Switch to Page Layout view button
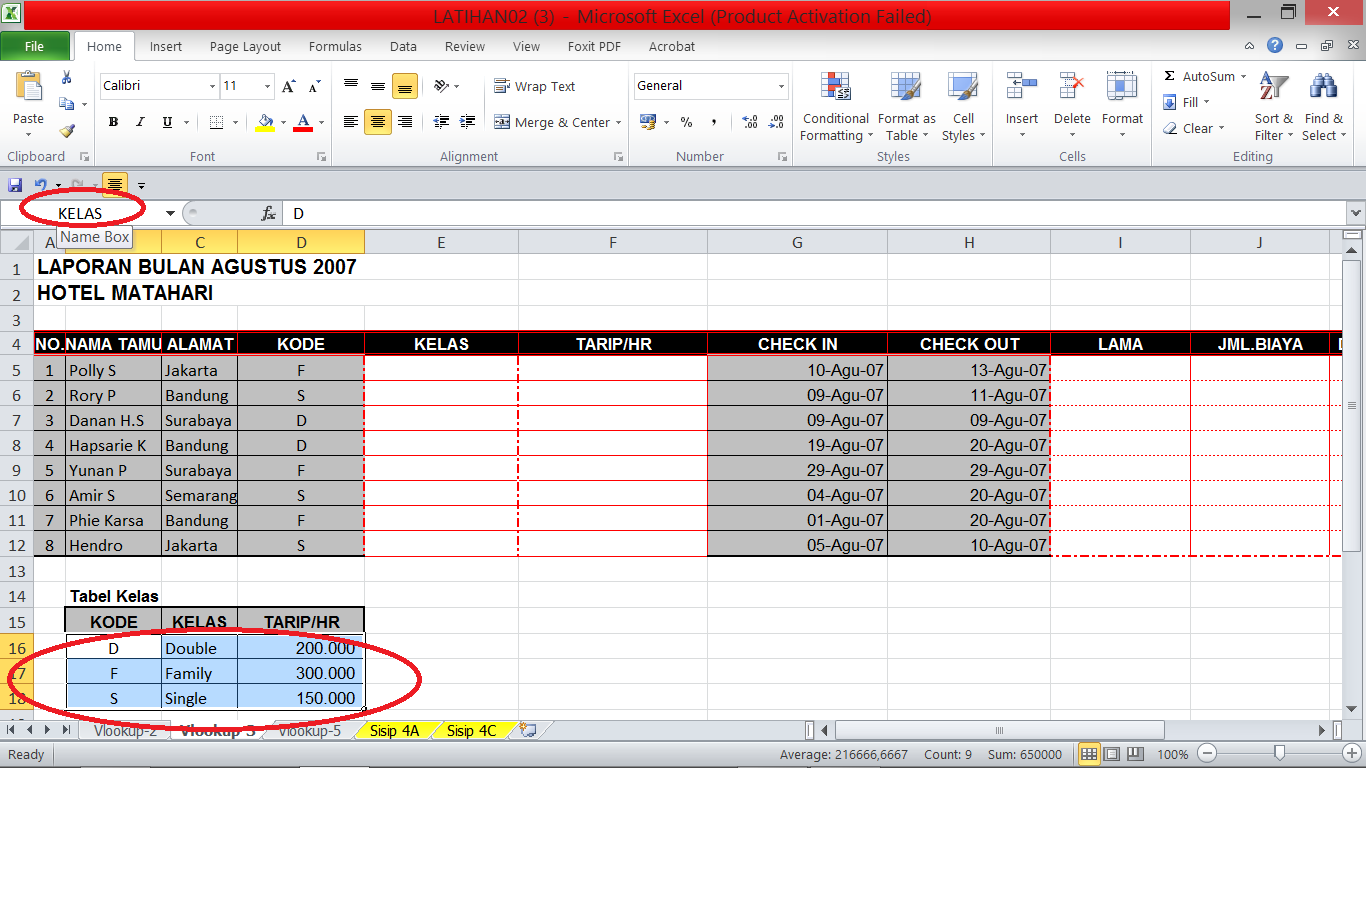This screenshot has height=918, width=1366. [1112, 754]
